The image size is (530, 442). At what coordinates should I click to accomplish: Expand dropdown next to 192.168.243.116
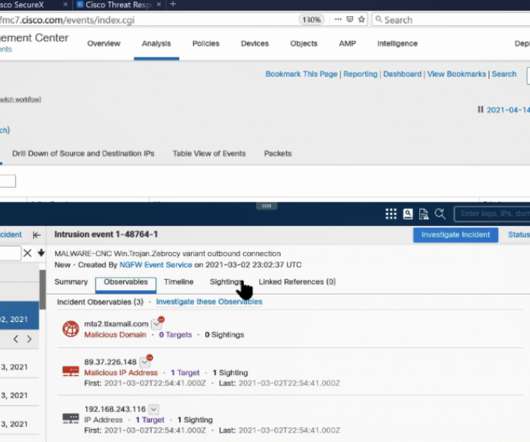tap(154, 409)
